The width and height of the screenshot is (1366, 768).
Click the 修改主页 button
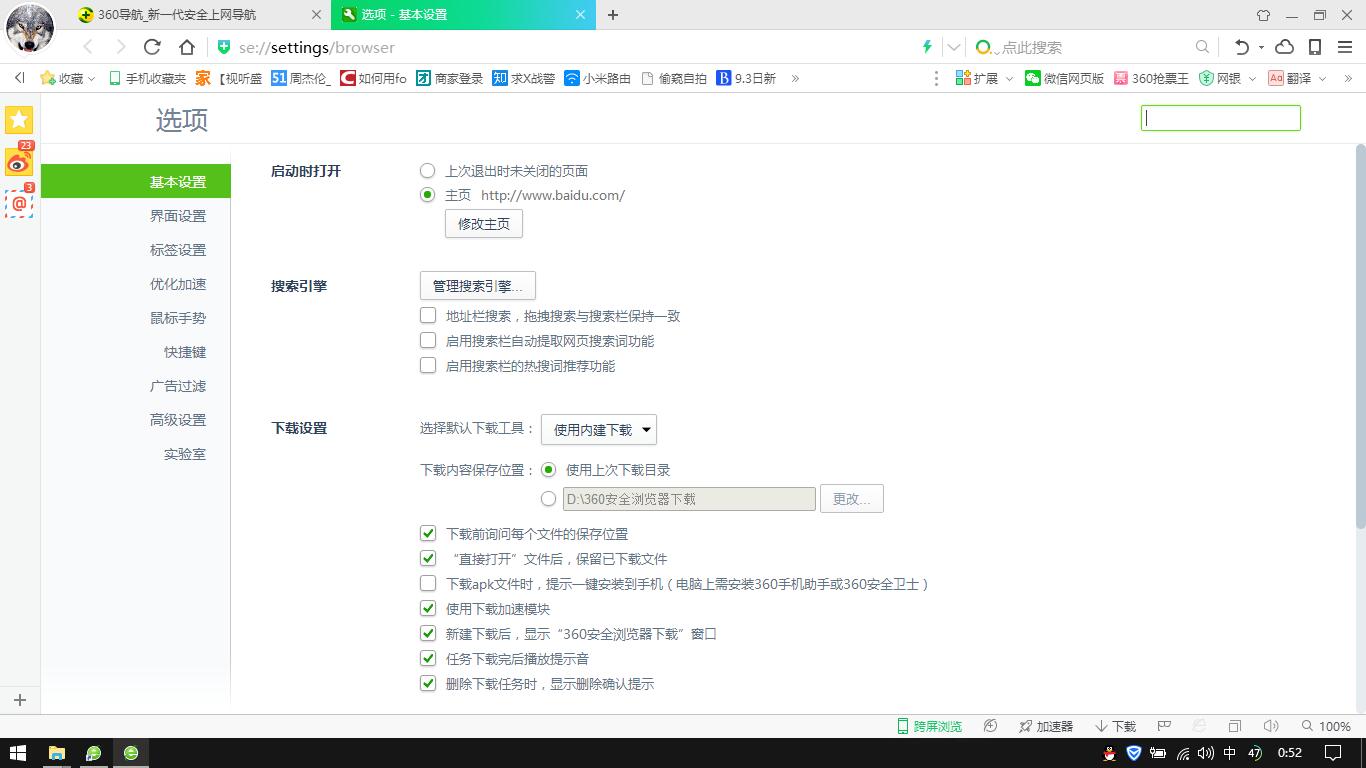[484, 223]
